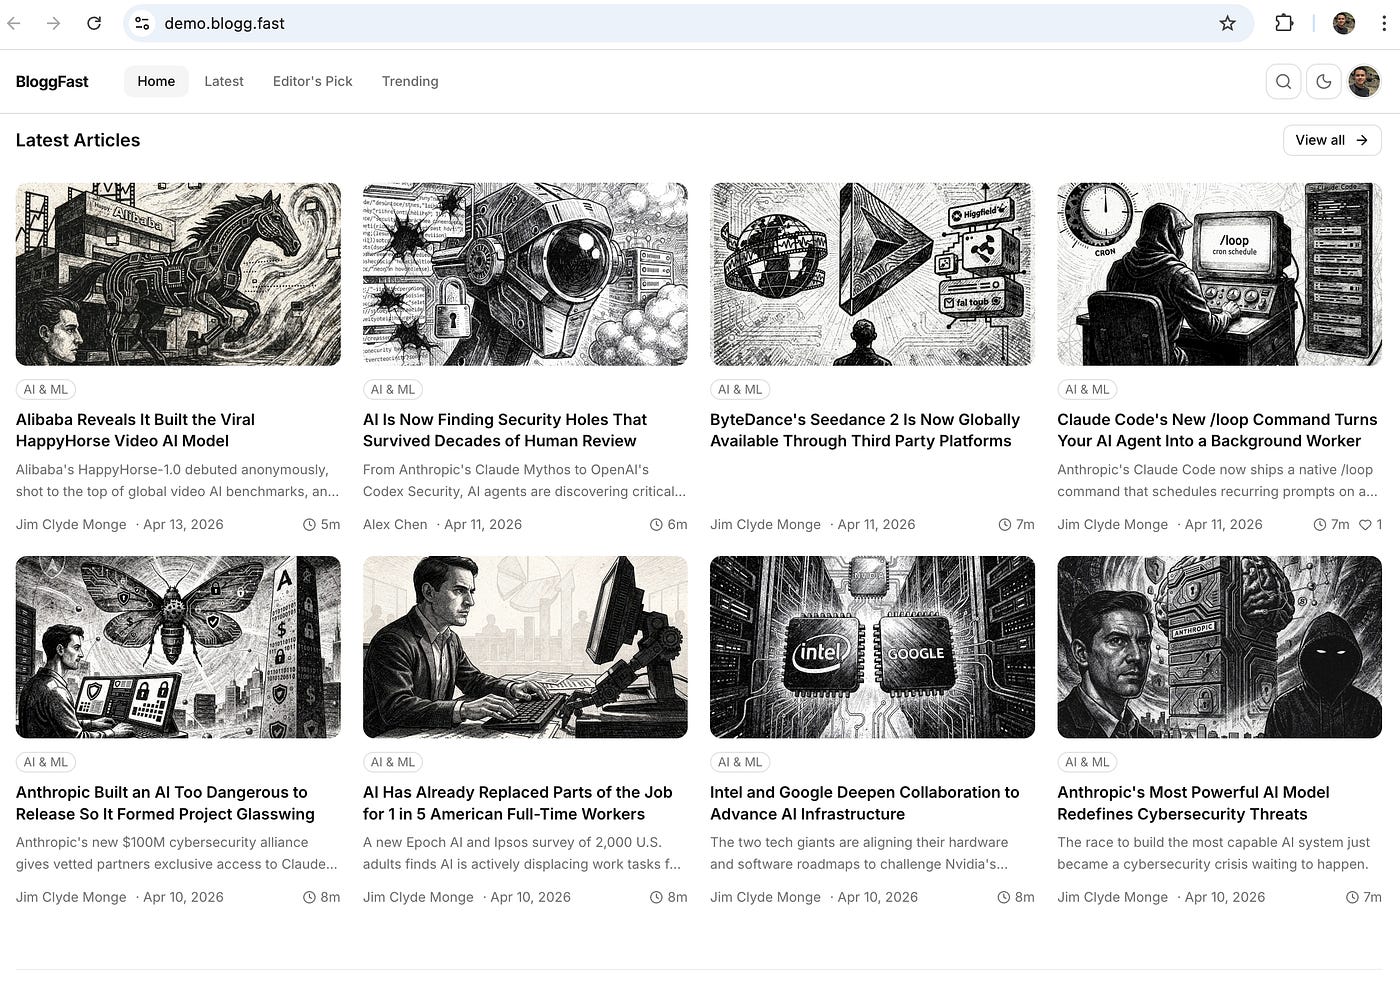
Task: Switch to the Trending tab
Action: [x=410, y=81]
